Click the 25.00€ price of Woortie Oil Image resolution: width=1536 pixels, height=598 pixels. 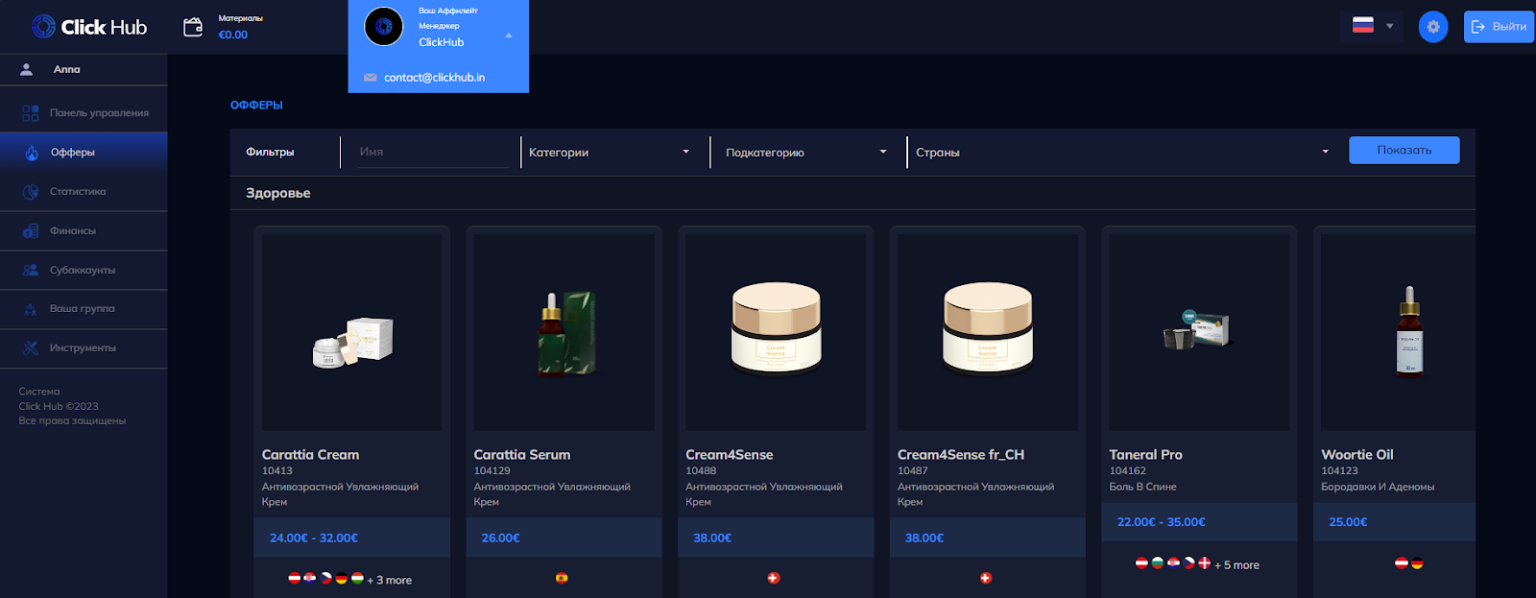tap(1348, 522)
